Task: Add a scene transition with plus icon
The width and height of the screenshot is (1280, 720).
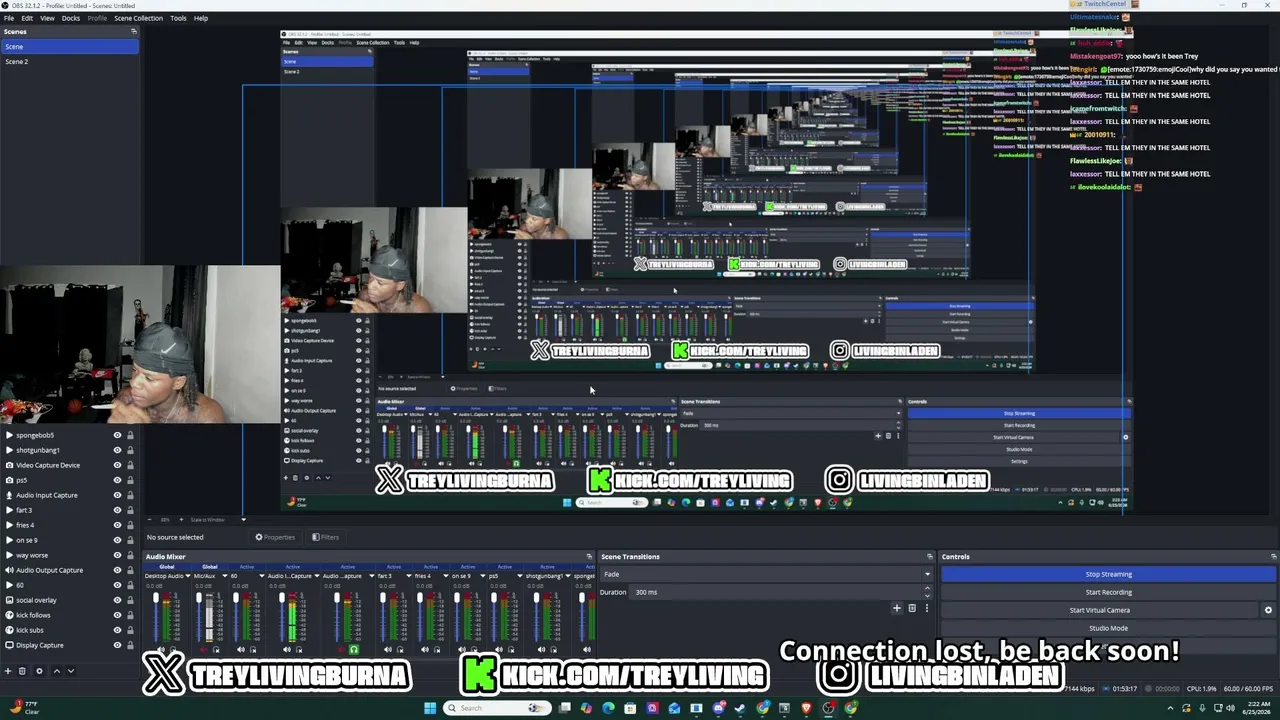Action: tap(897, 608)
